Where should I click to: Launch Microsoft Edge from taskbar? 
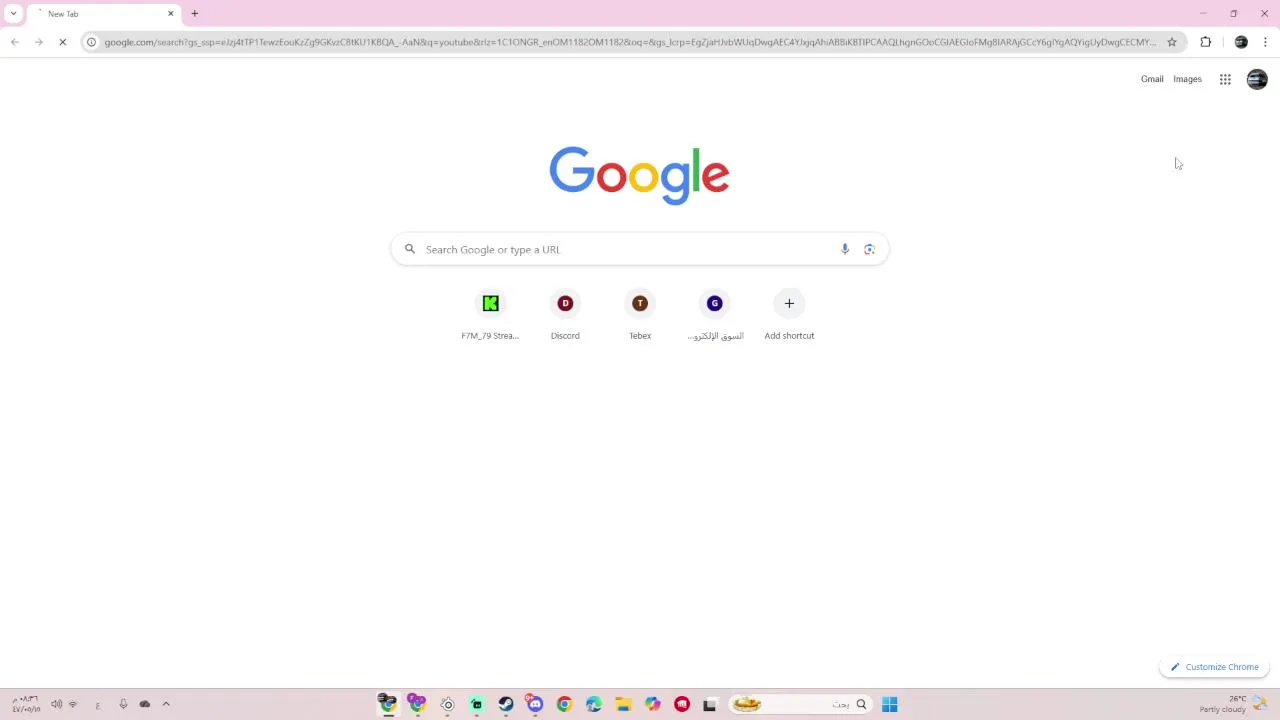tap(594, 704)
